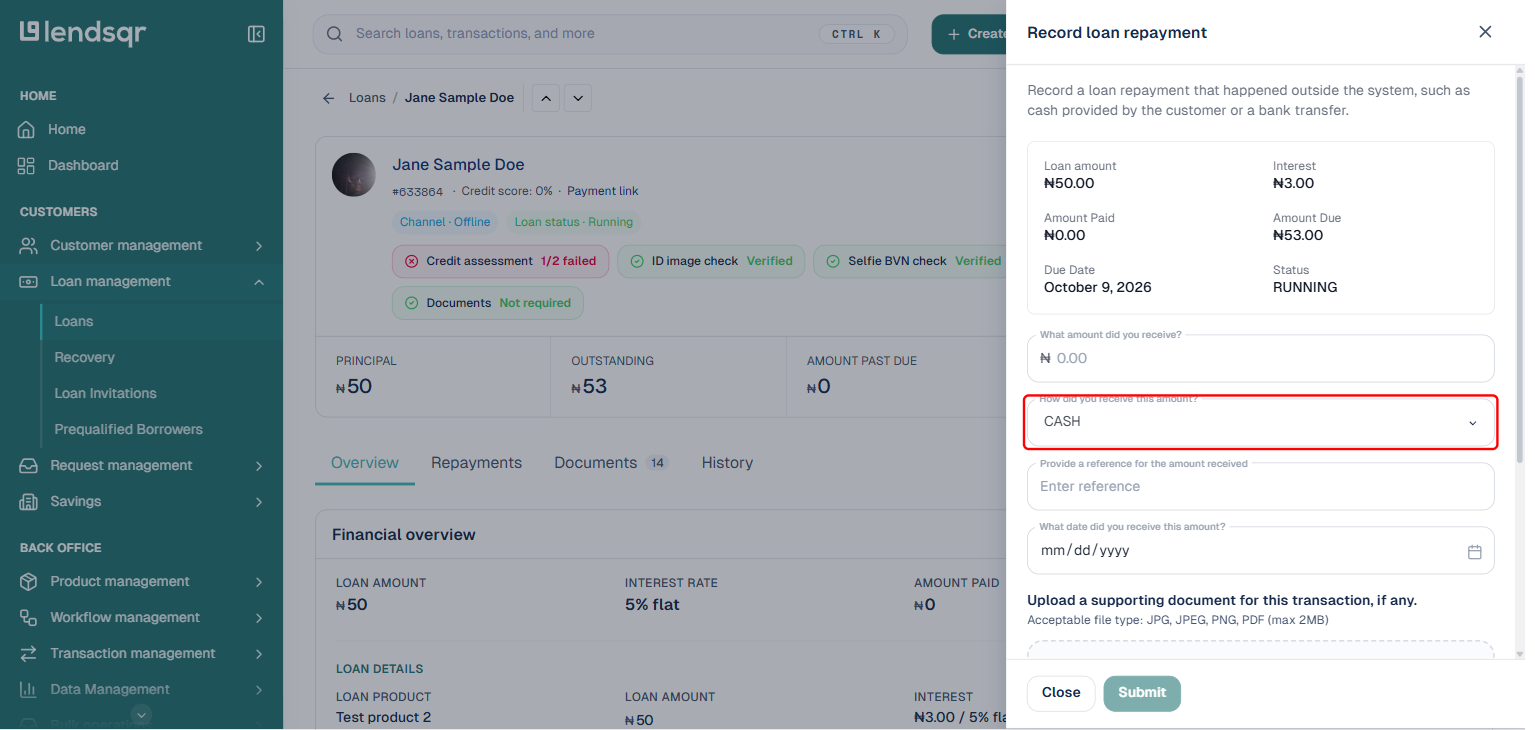Go to next loan with down arrow
Screen dimensions: 1535x730
[578, 98]
